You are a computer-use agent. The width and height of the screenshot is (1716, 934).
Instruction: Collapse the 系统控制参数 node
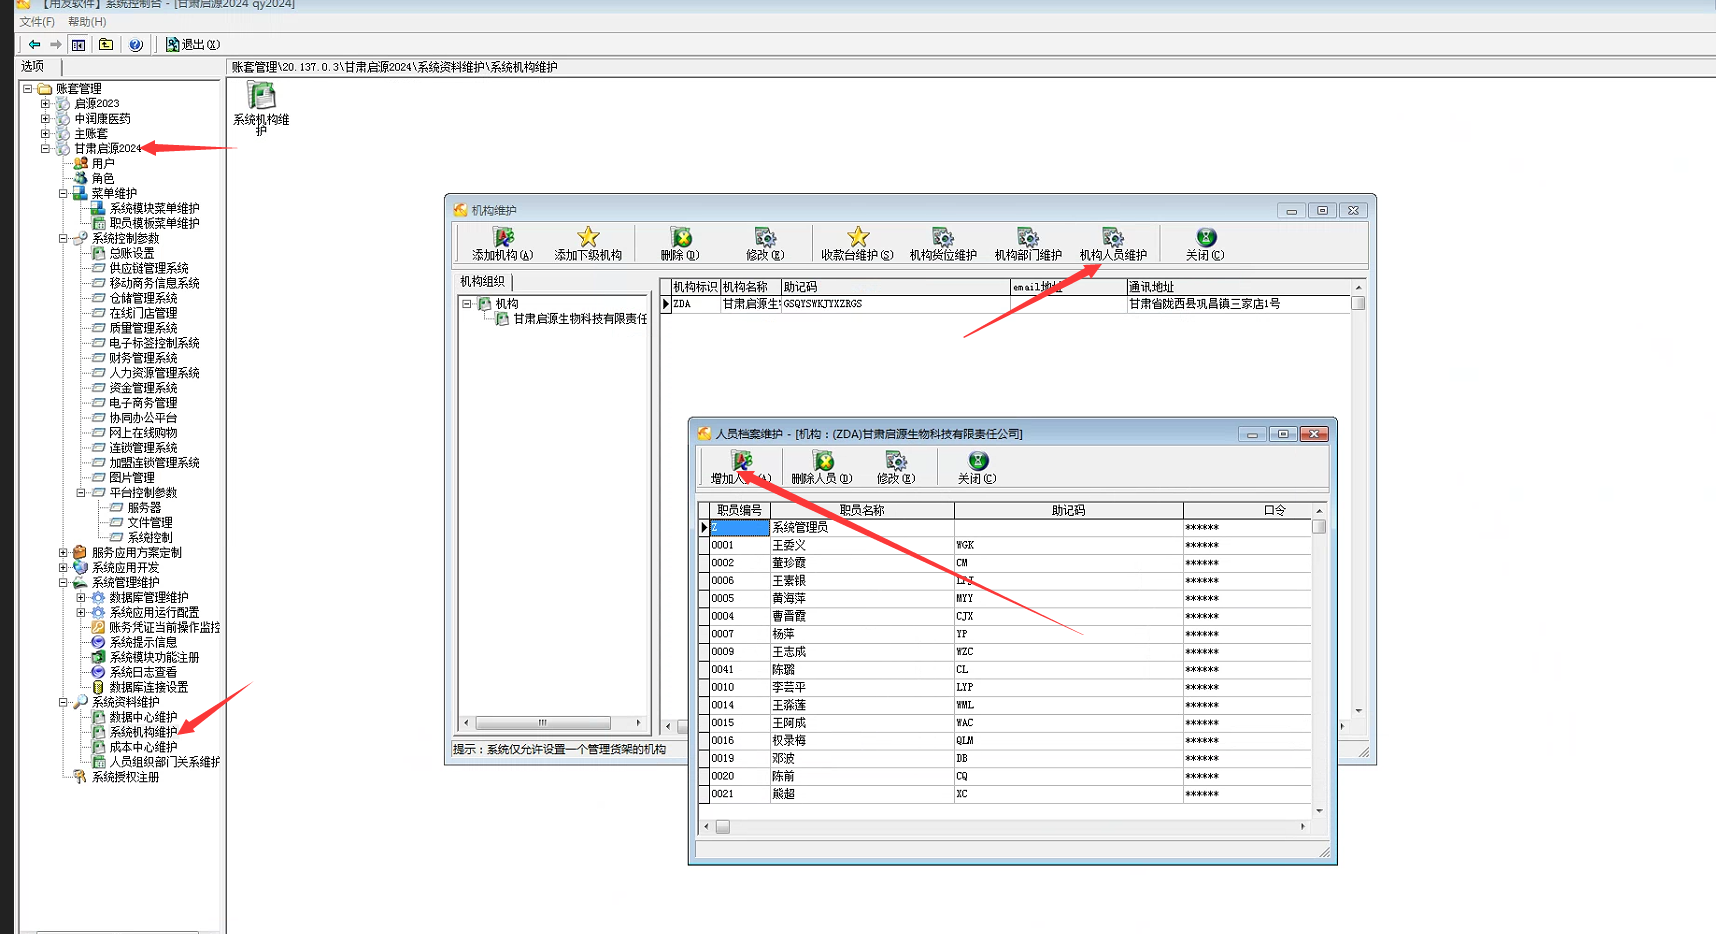pyautogui.click(x=63, y=239)
